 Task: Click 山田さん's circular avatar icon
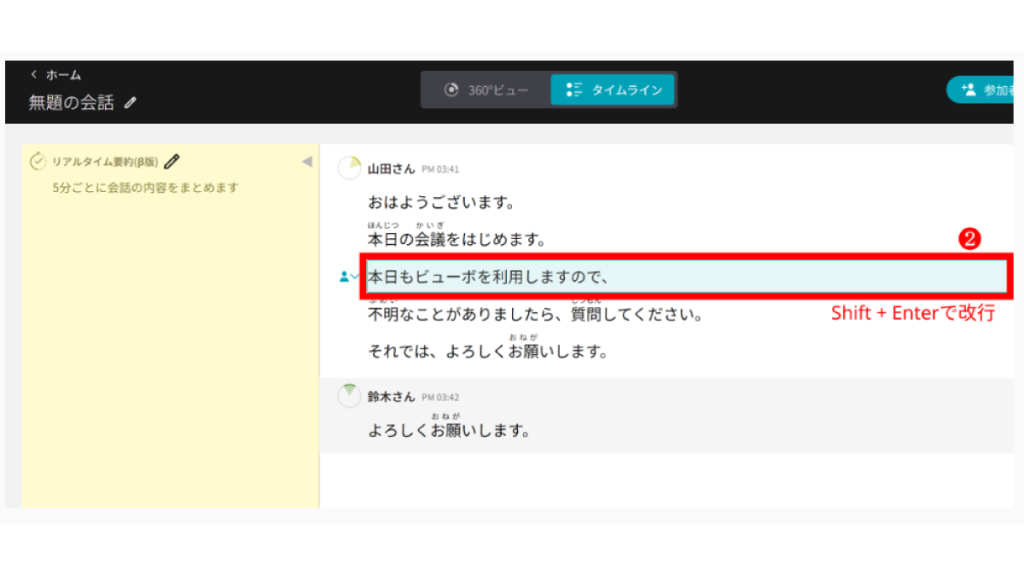click(349, 169)
